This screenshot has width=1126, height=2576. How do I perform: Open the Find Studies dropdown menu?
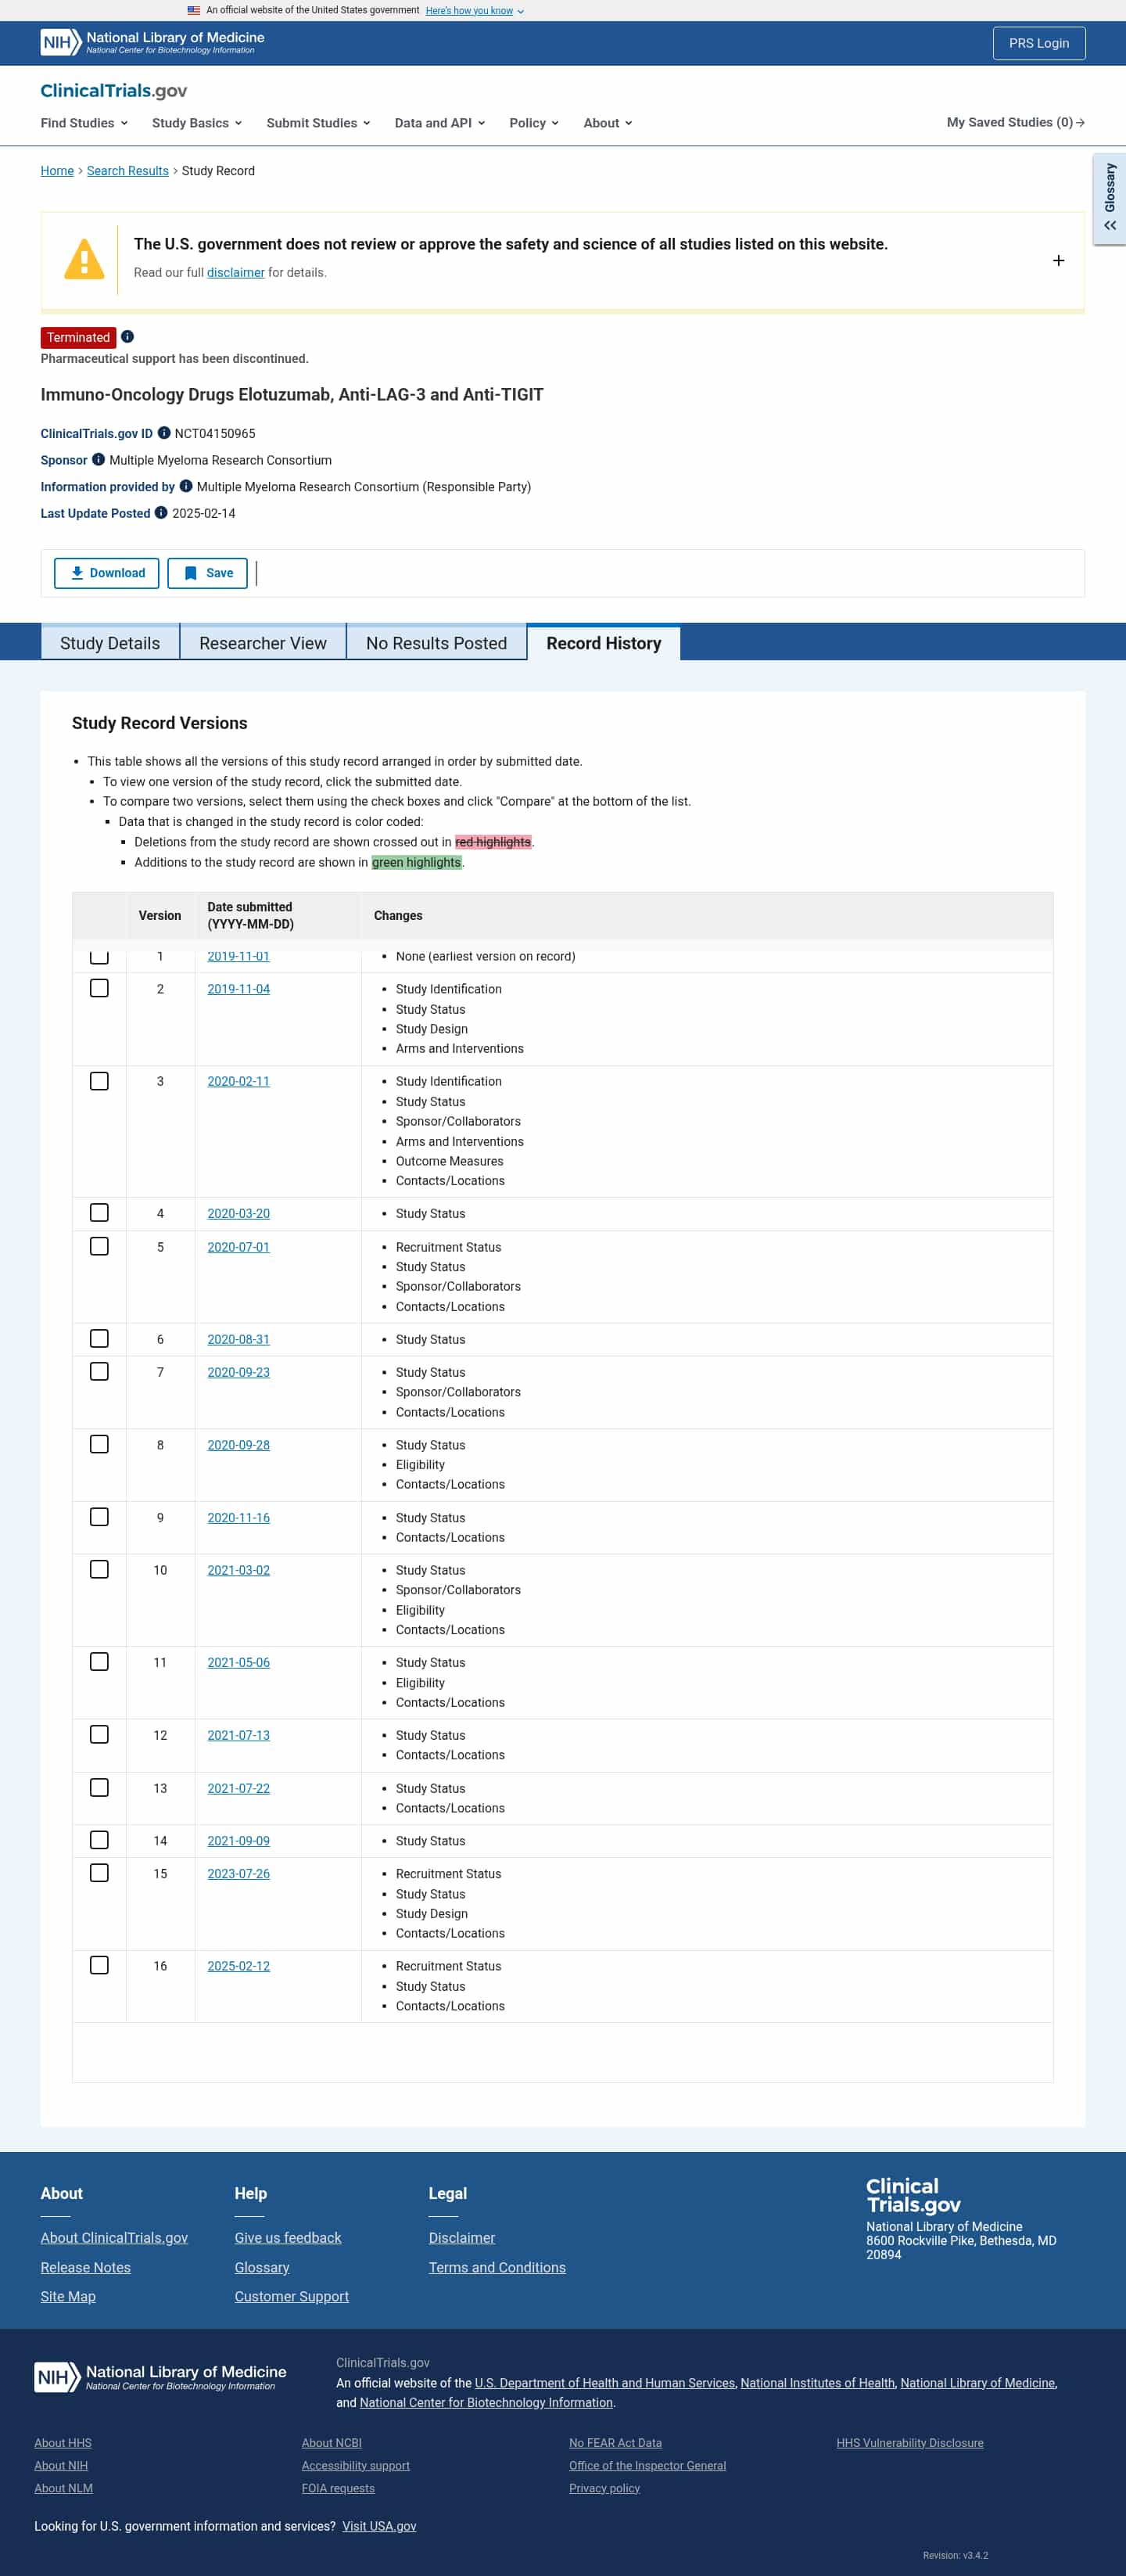83,122
